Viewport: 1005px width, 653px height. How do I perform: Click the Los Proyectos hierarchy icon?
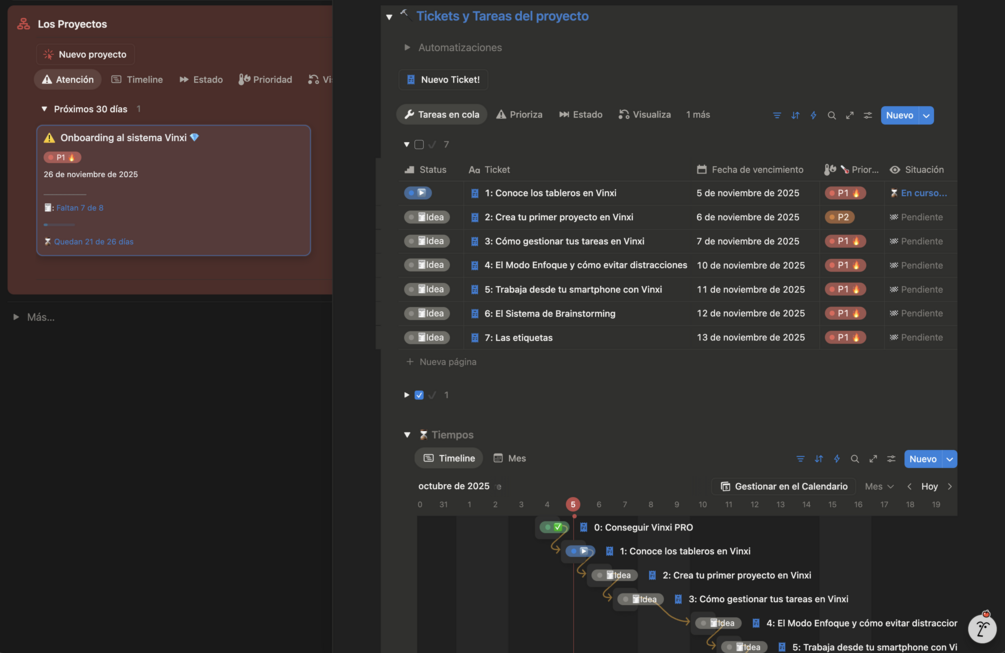coord(24,24)
